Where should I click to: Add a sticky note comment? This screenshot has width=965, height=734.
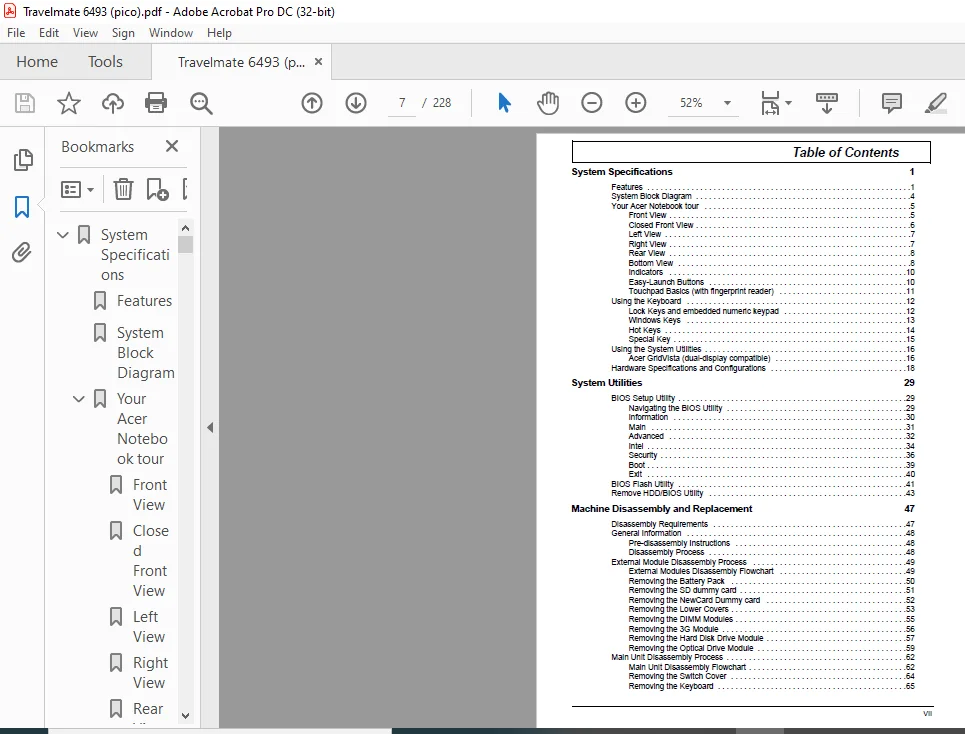pyautogui.click(x=891, y=103)
